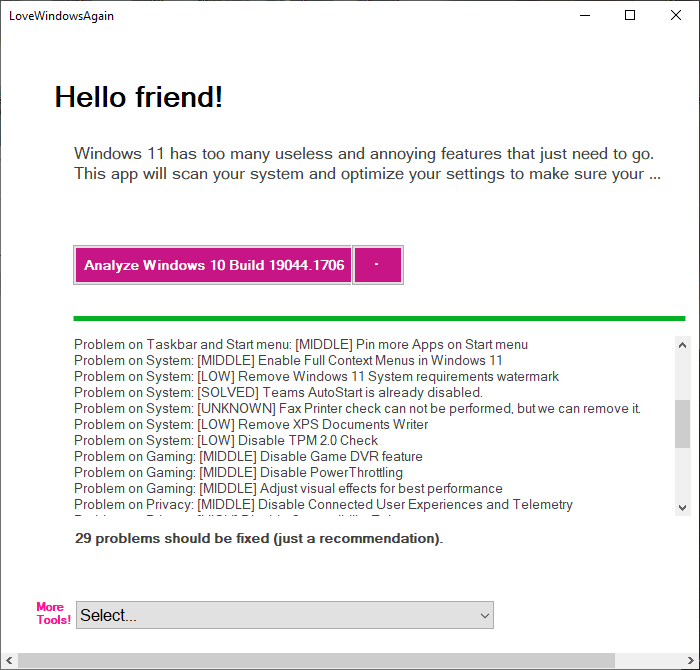Select 'Remove Windows 11 System requirements watermark' entry
The height and width of the screenshot is (670, 700).
click(x=316, y=377)
